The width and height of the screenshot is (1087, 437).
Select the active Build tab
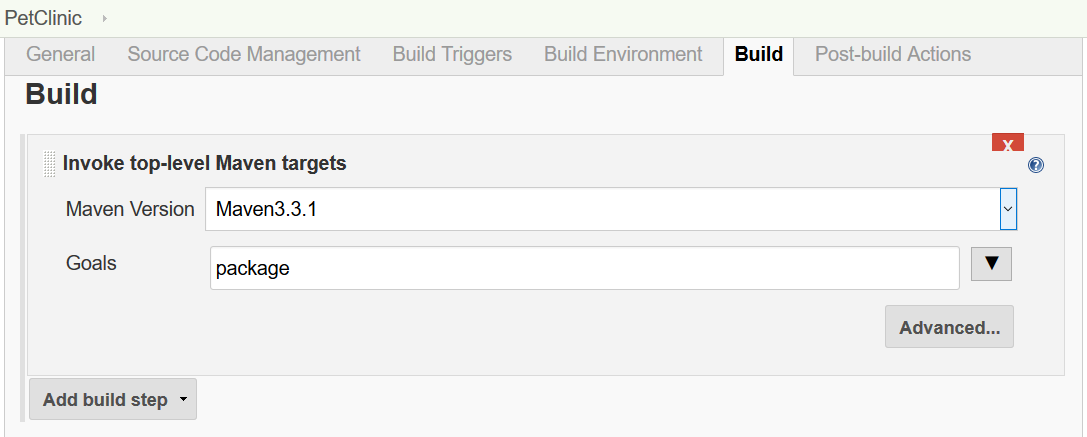[x=758, y=54]
